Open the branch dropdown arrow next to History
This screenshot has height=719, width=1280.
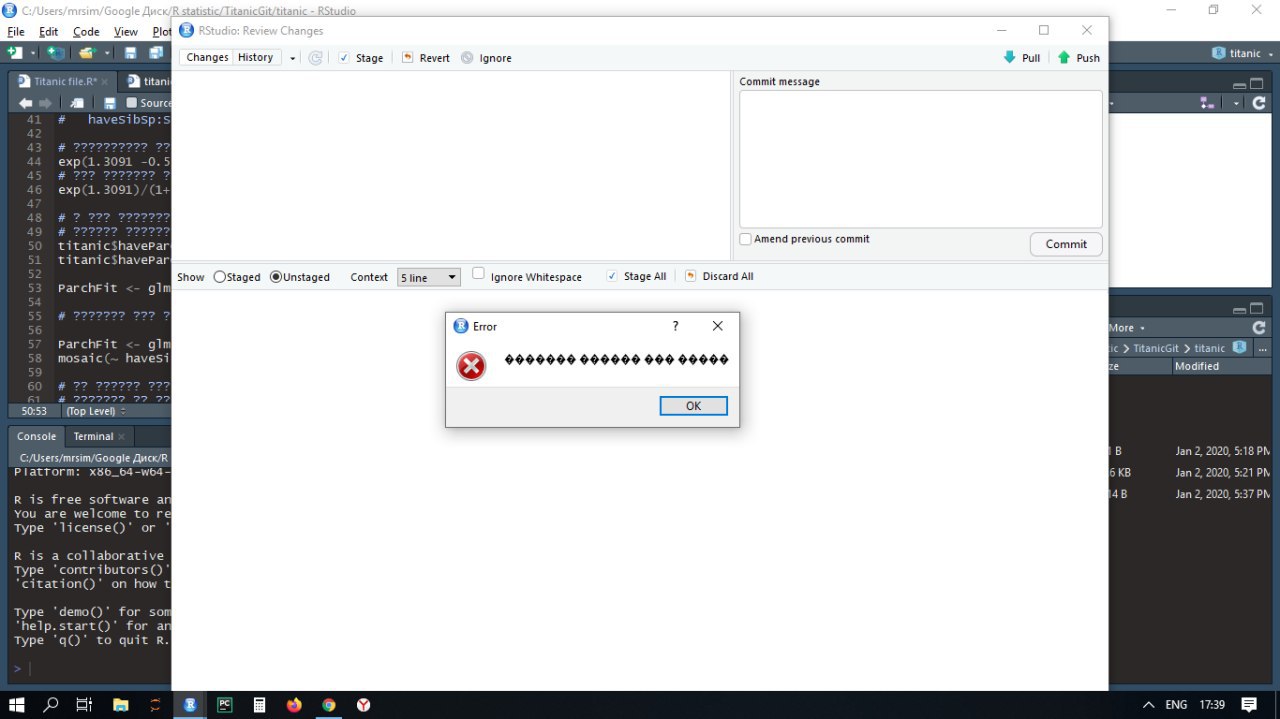tap(293, 59)
